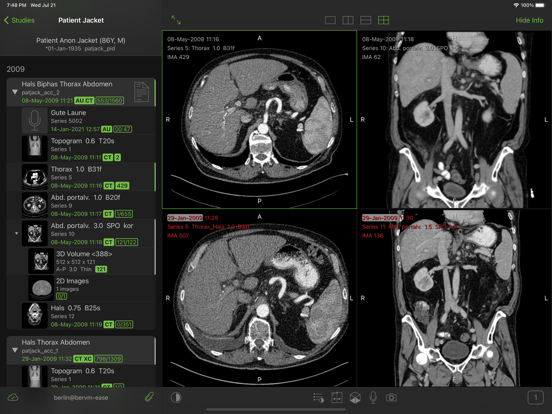
Task: Click Hide Info
Action: click(529, 20)
